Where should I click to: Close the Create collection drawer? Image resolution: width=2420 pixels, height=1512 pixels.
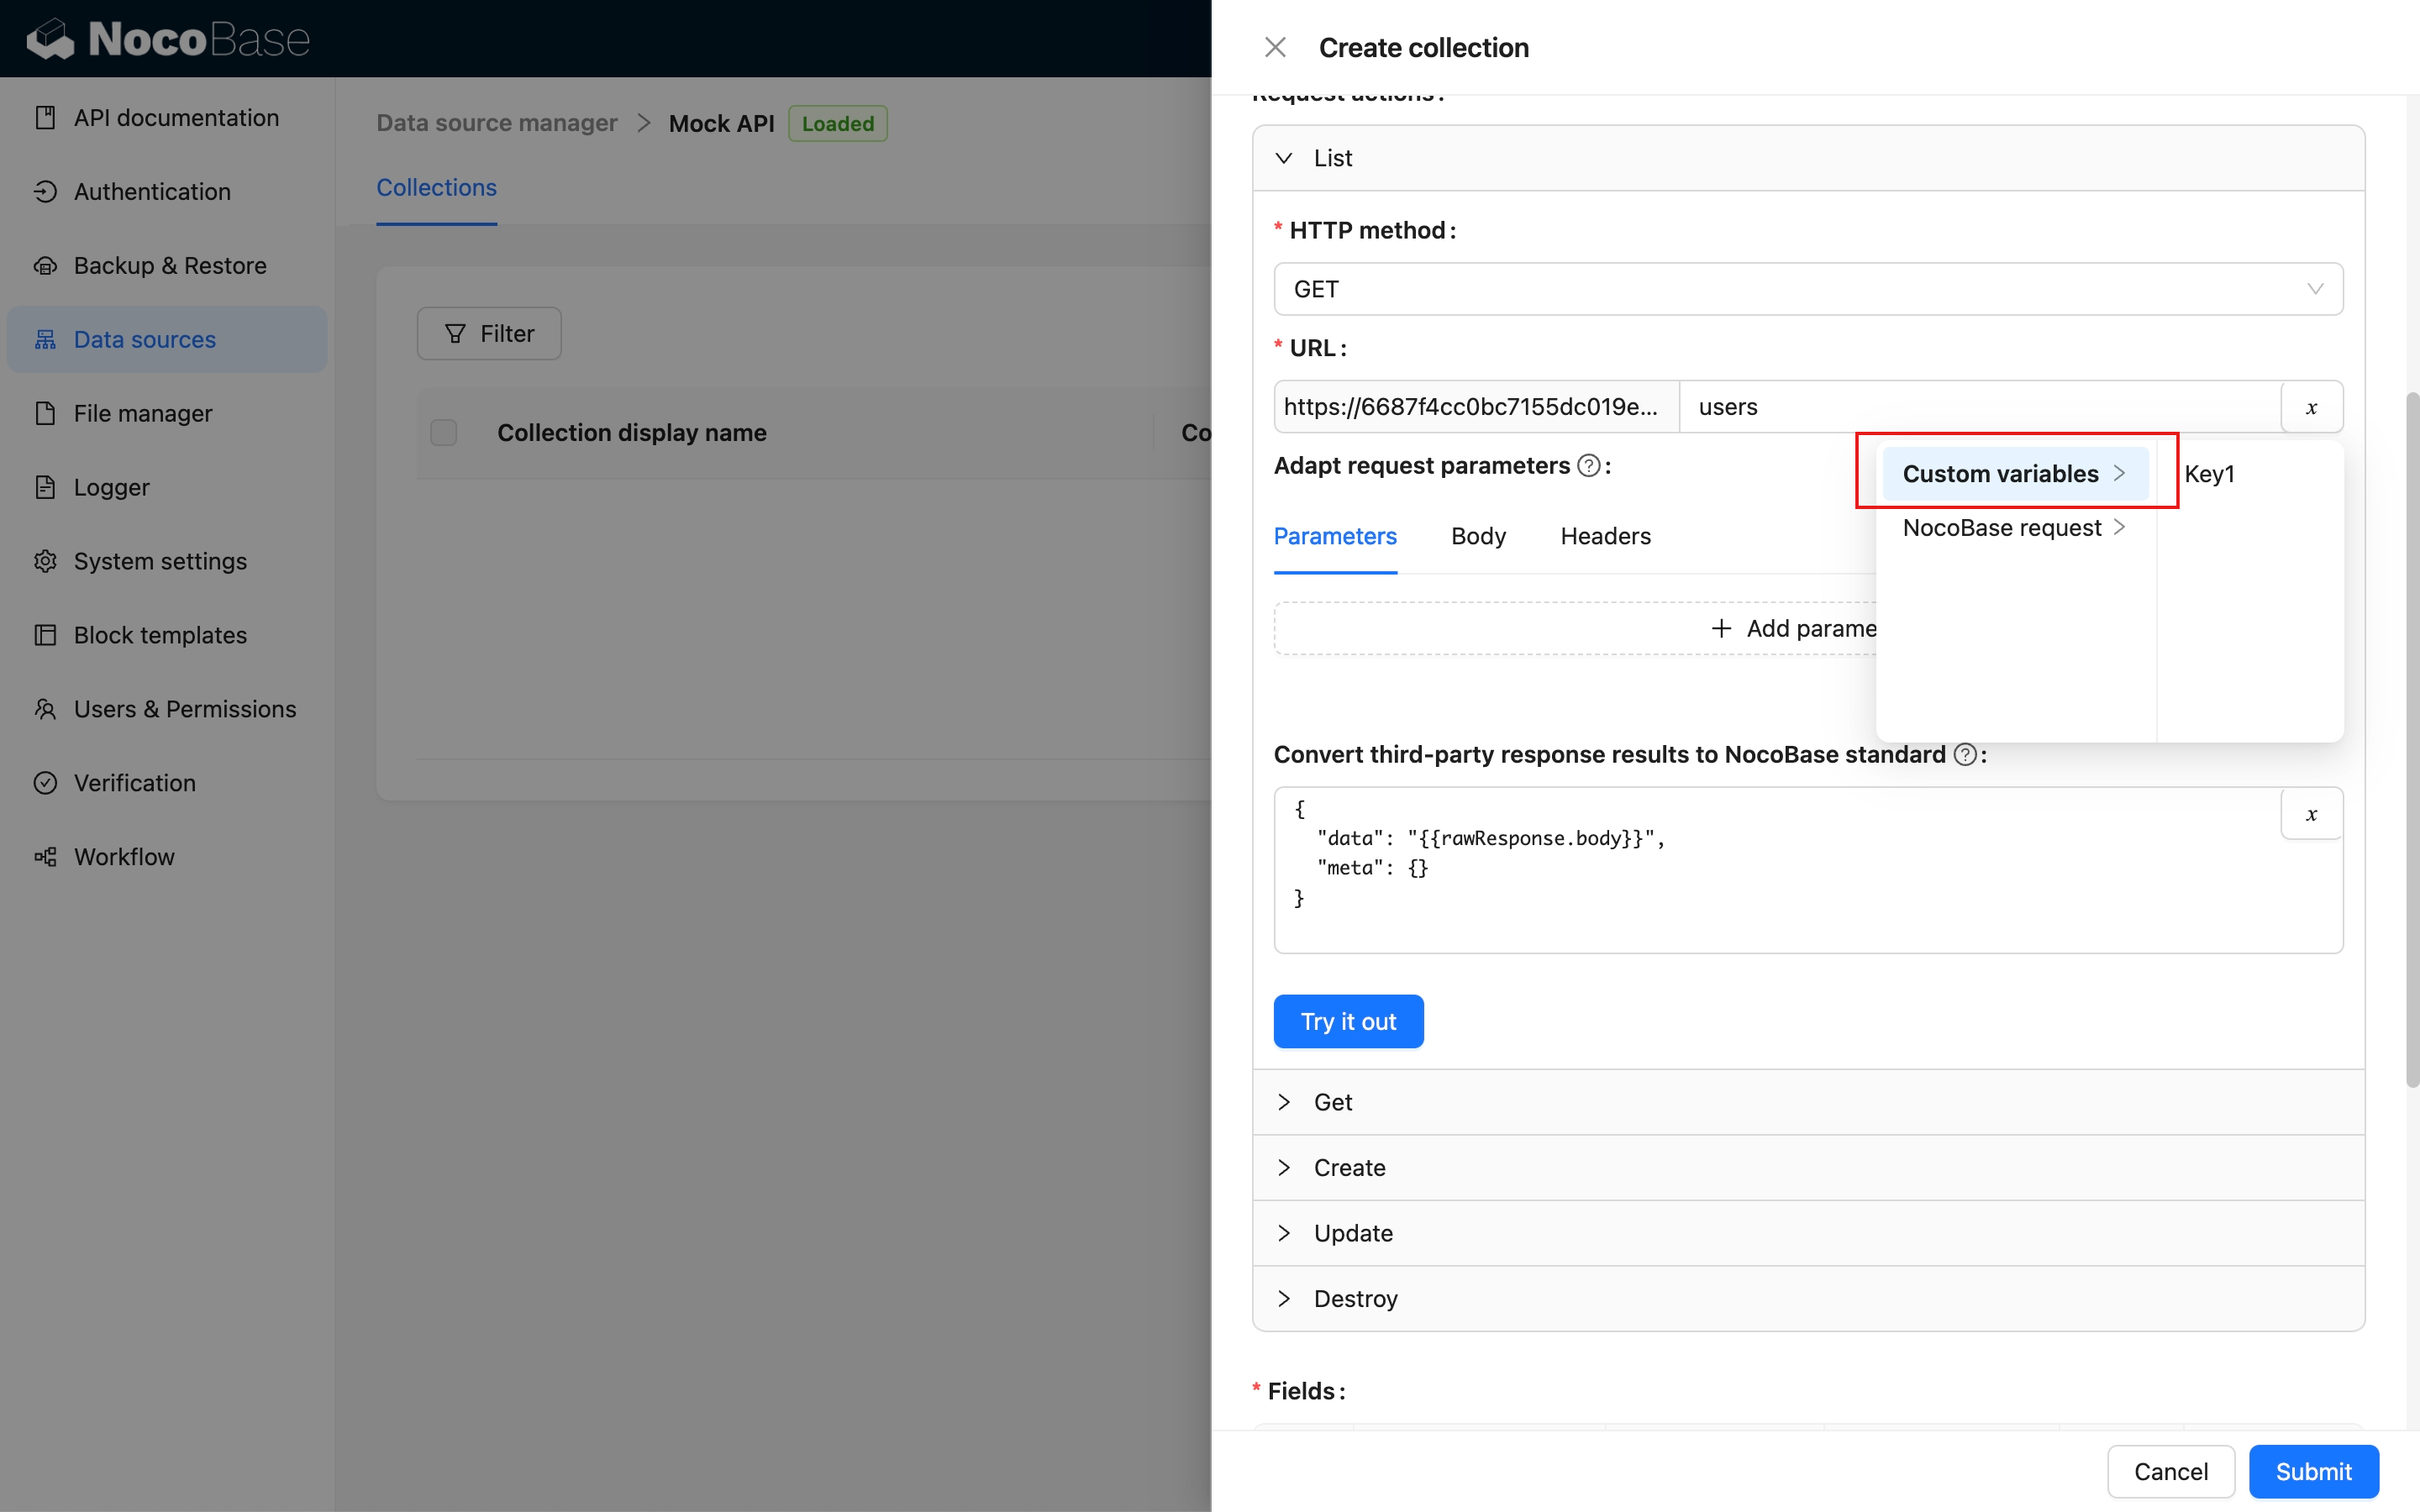(x=1275, y=47)
